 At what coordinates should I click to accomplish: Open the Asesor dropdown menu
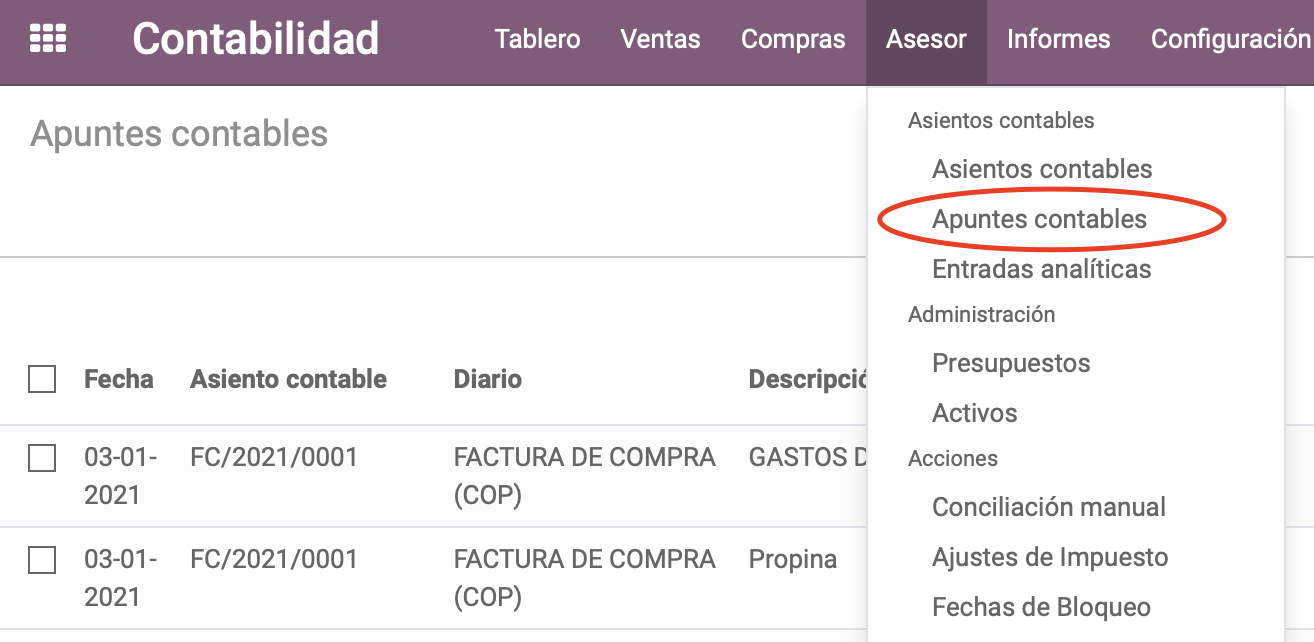pos(926,40)
